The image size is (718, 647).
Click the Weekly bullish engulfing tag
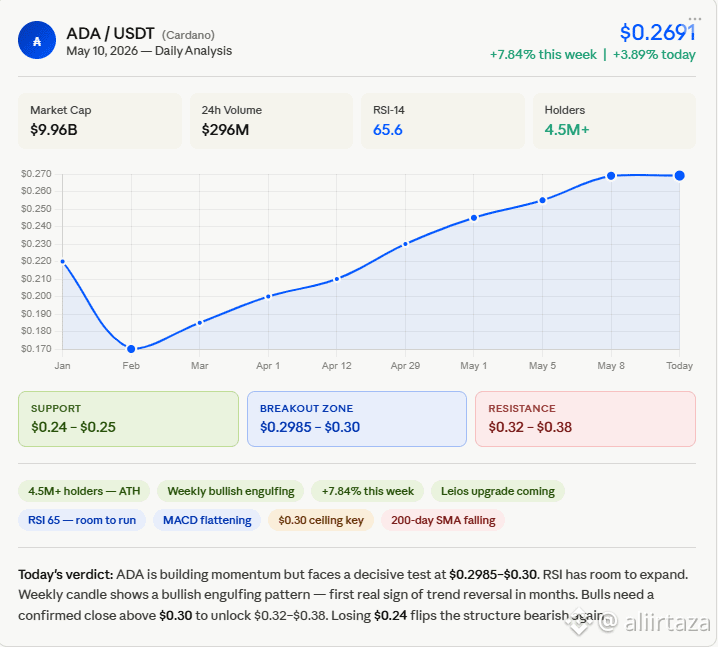[x=231, y=491]
